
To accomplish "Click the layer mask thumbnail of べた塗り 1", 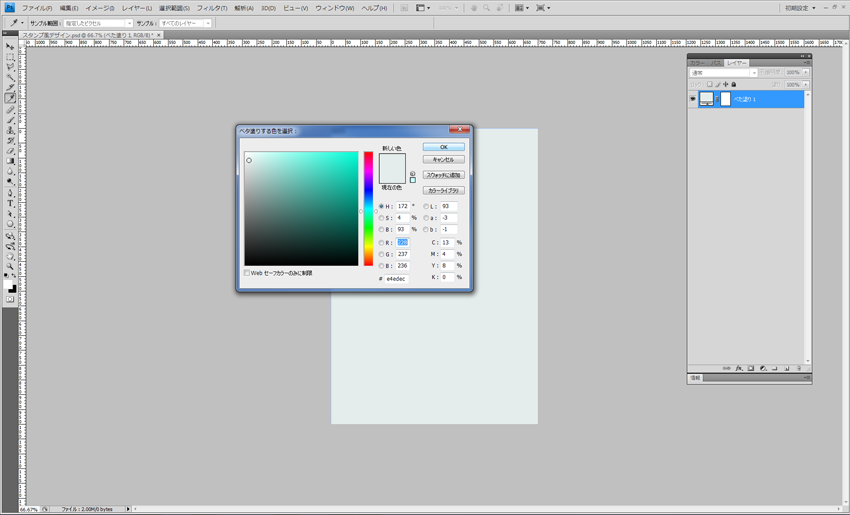I will click(x=726, y=99).
